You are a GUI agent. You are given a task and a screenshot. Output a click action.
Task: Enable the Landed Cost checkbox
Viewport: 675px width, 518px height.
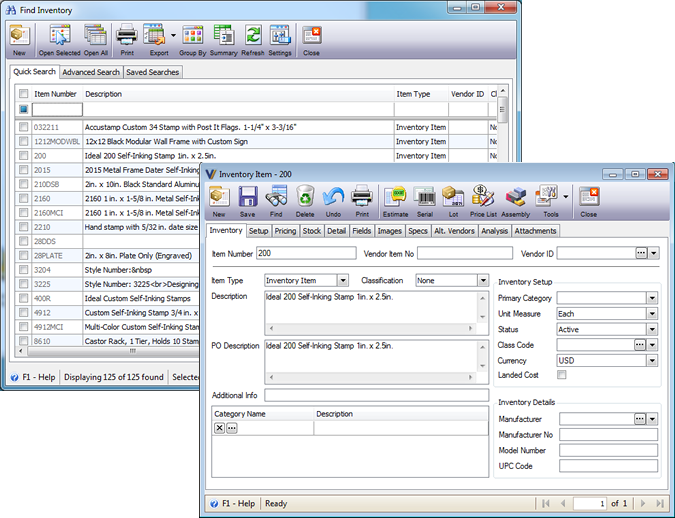562,375
